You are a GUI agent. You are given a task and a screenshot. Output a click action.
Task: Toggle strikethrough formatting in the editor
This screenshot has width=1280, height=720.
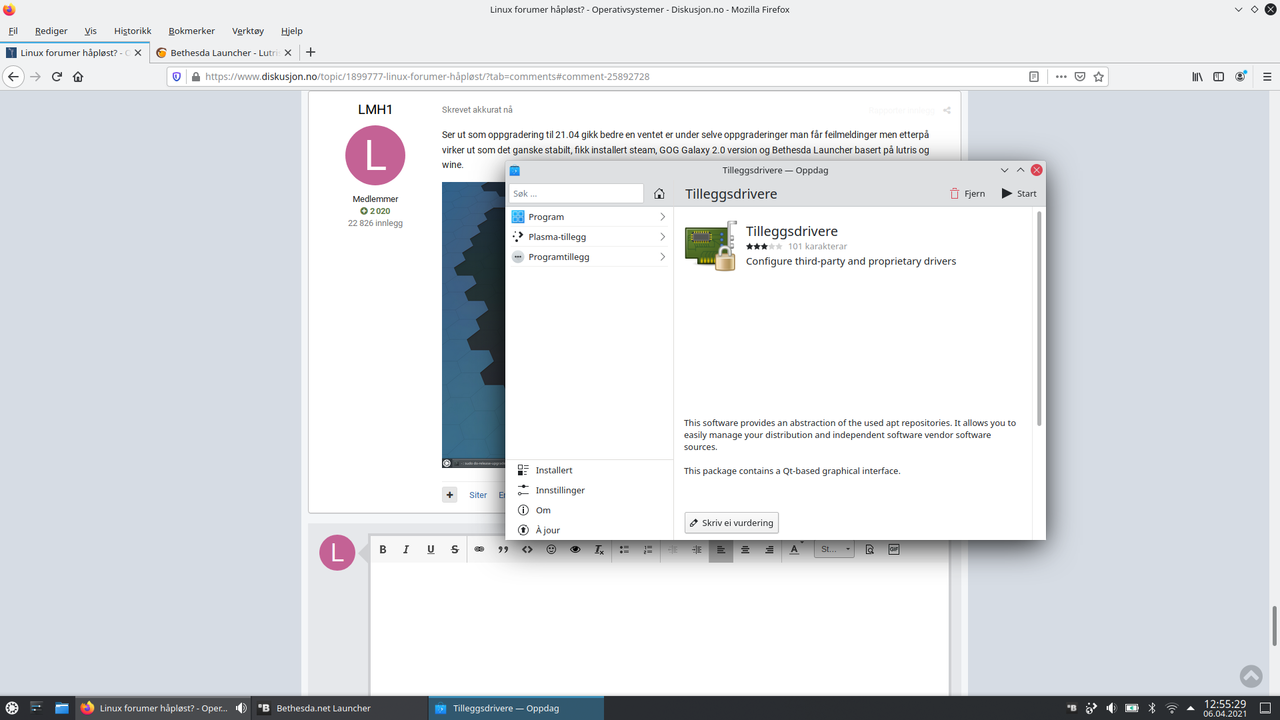[454, 549]
